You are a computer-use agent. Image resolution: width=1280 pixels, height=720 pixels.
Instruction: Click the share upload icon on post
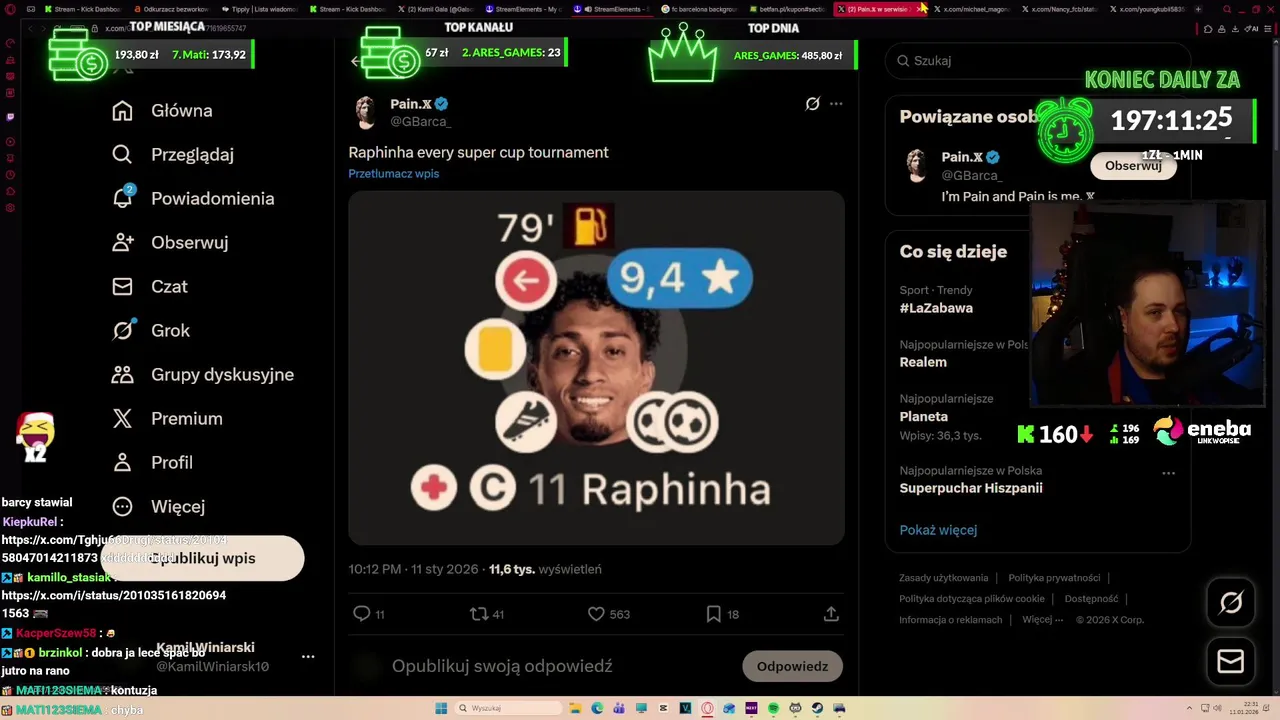[831, 614]
